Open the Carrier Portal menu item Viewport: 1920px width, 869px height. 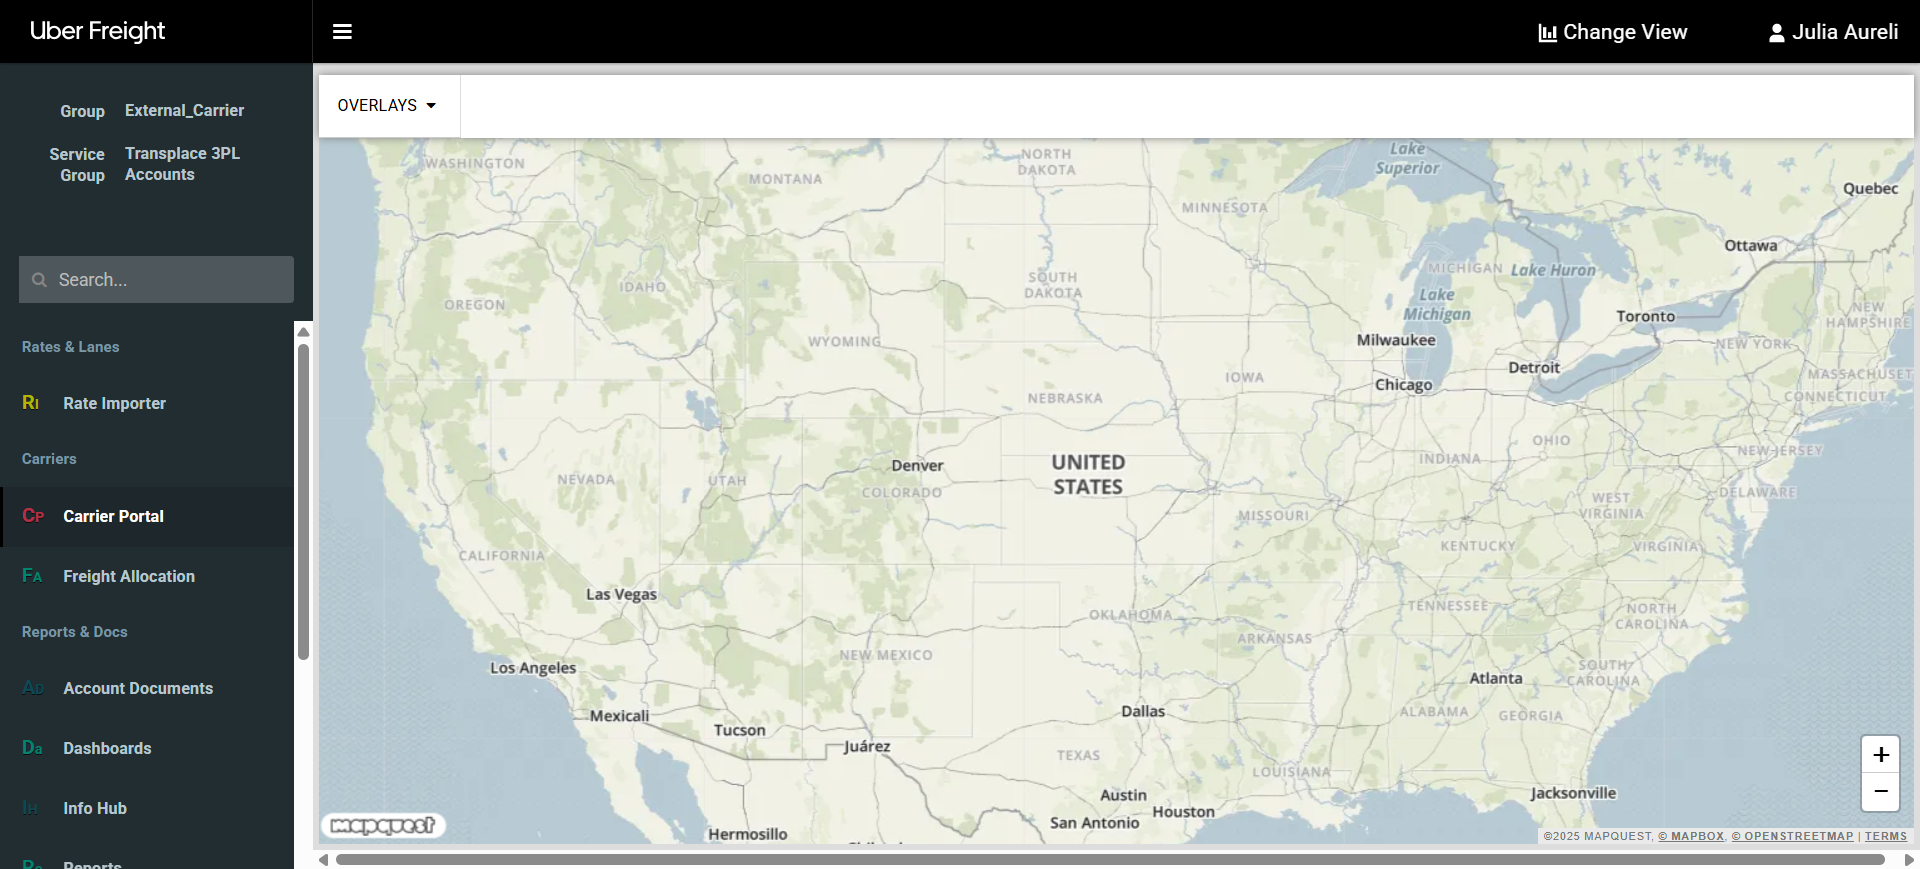(x=147, y=516)
